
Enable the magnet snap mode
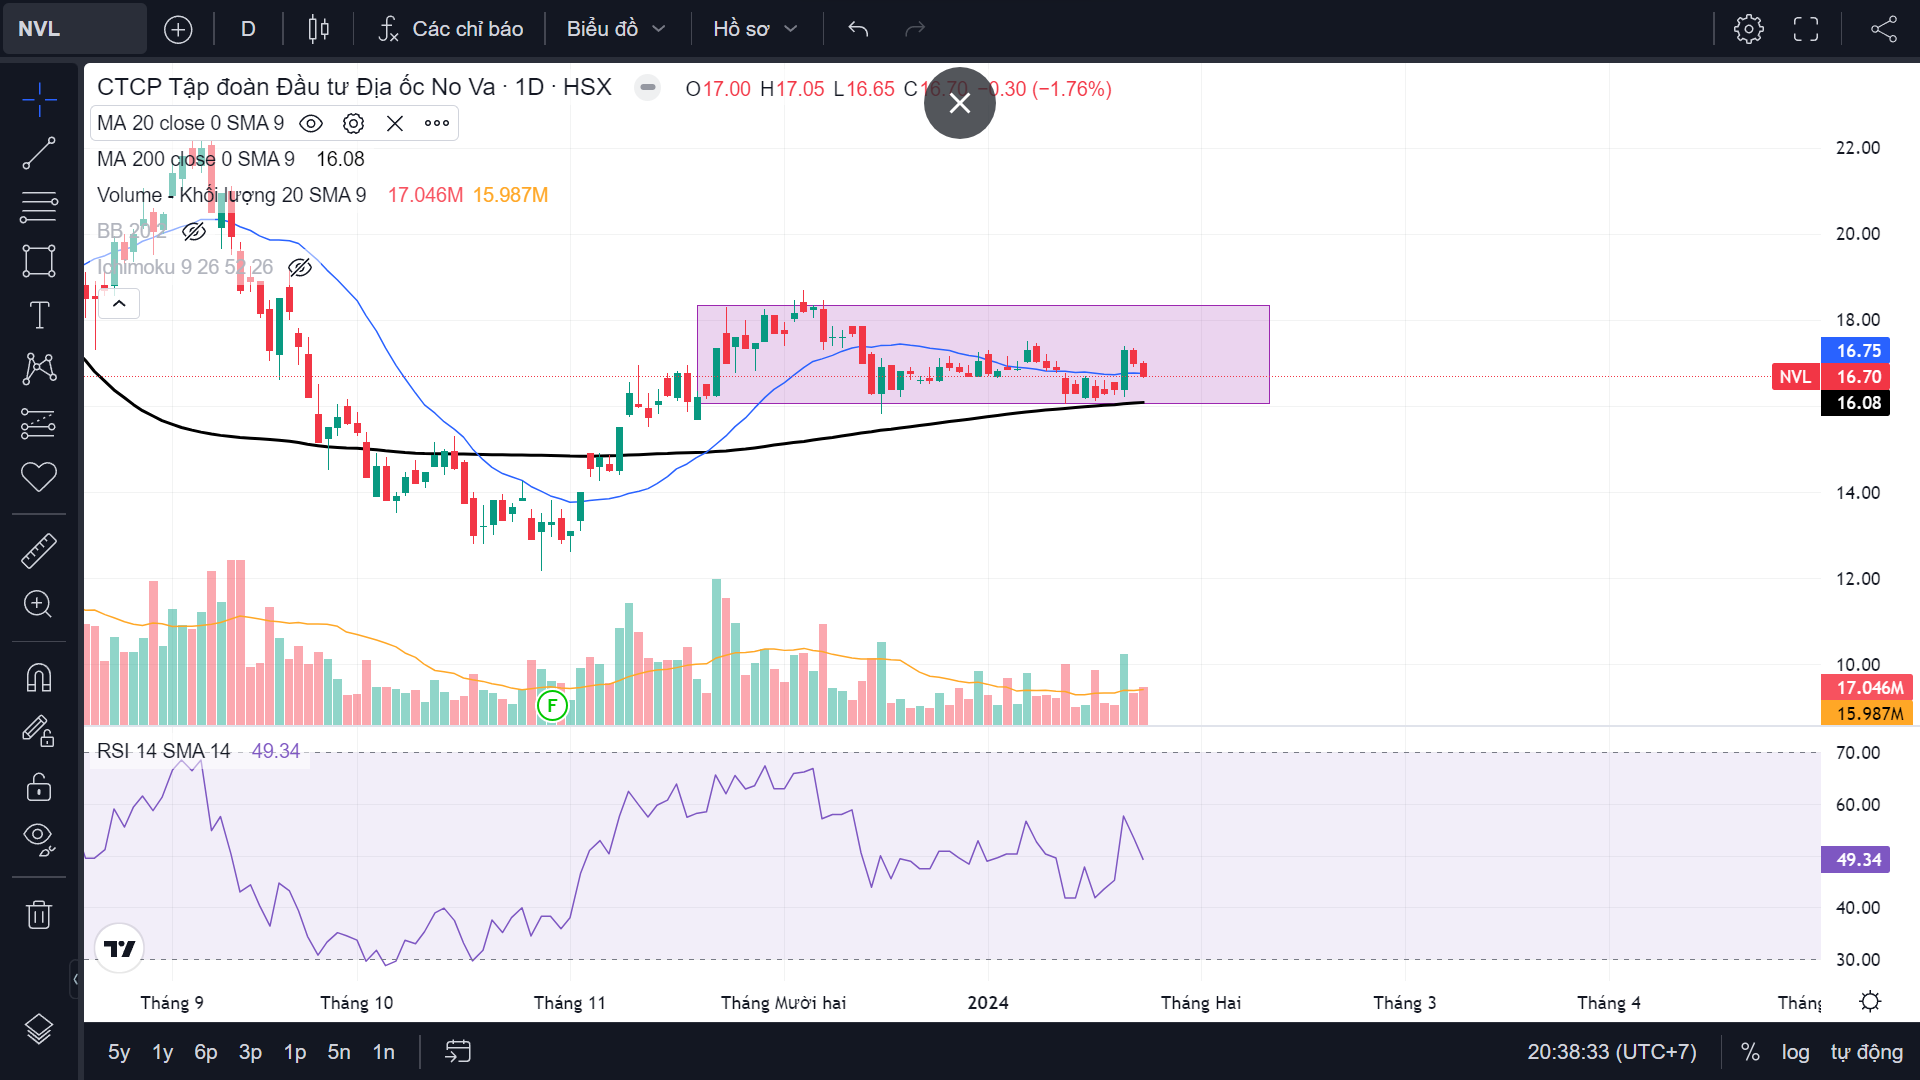(x=39, y=678)
